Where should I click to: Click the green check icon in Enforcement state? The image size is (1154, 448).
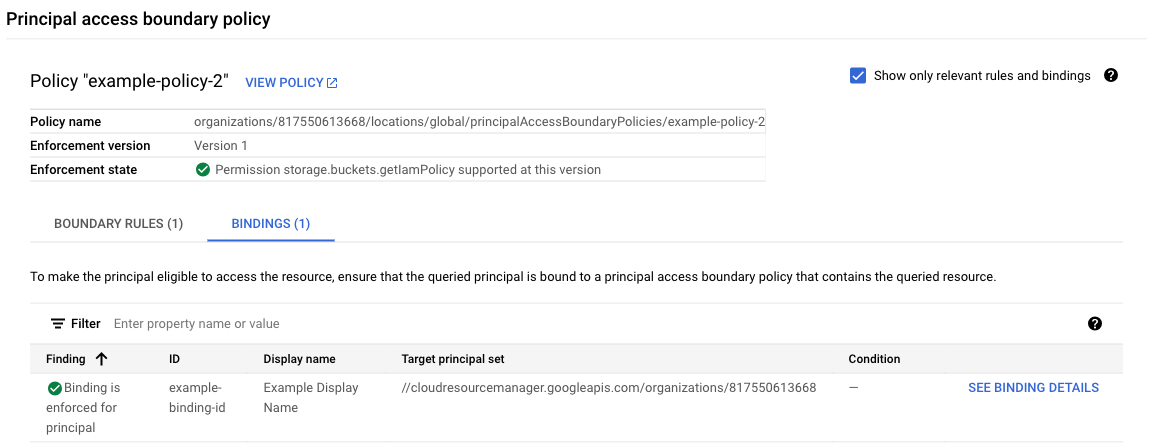coord(204,170)
